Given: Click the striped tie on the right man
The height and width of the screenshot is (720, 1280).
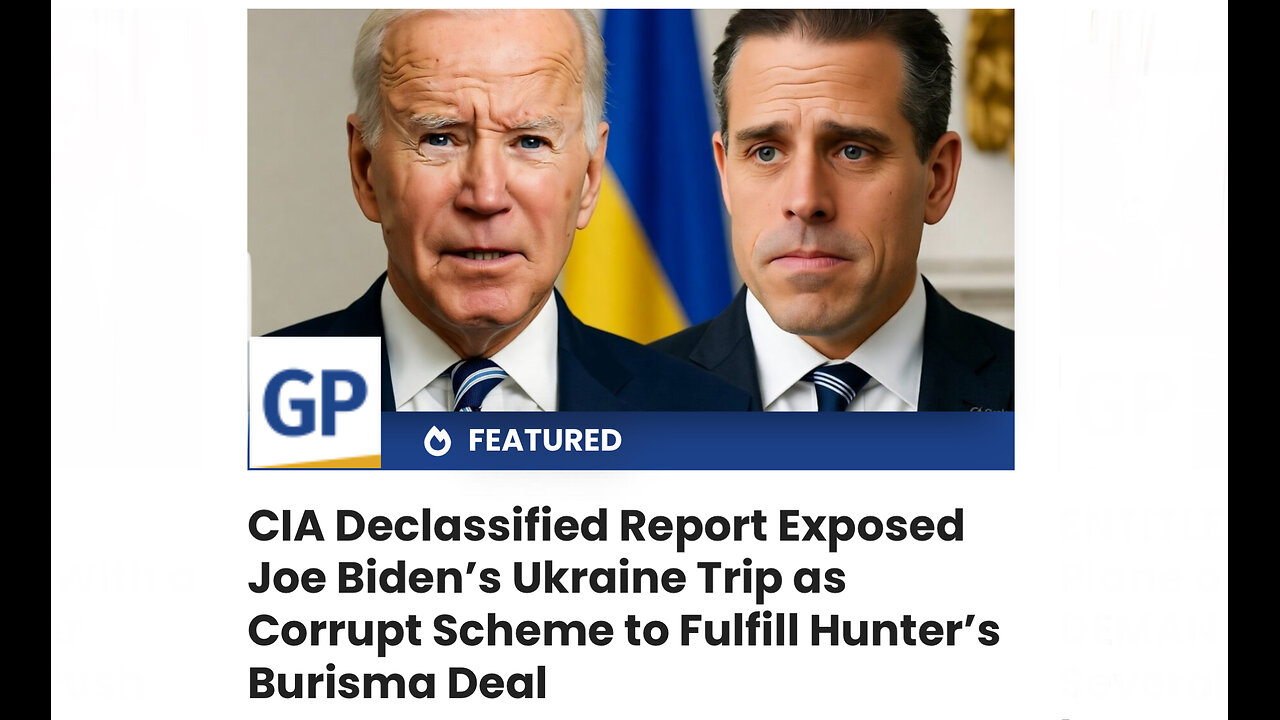Looking at the screenshot, I should tap(838, 386).
